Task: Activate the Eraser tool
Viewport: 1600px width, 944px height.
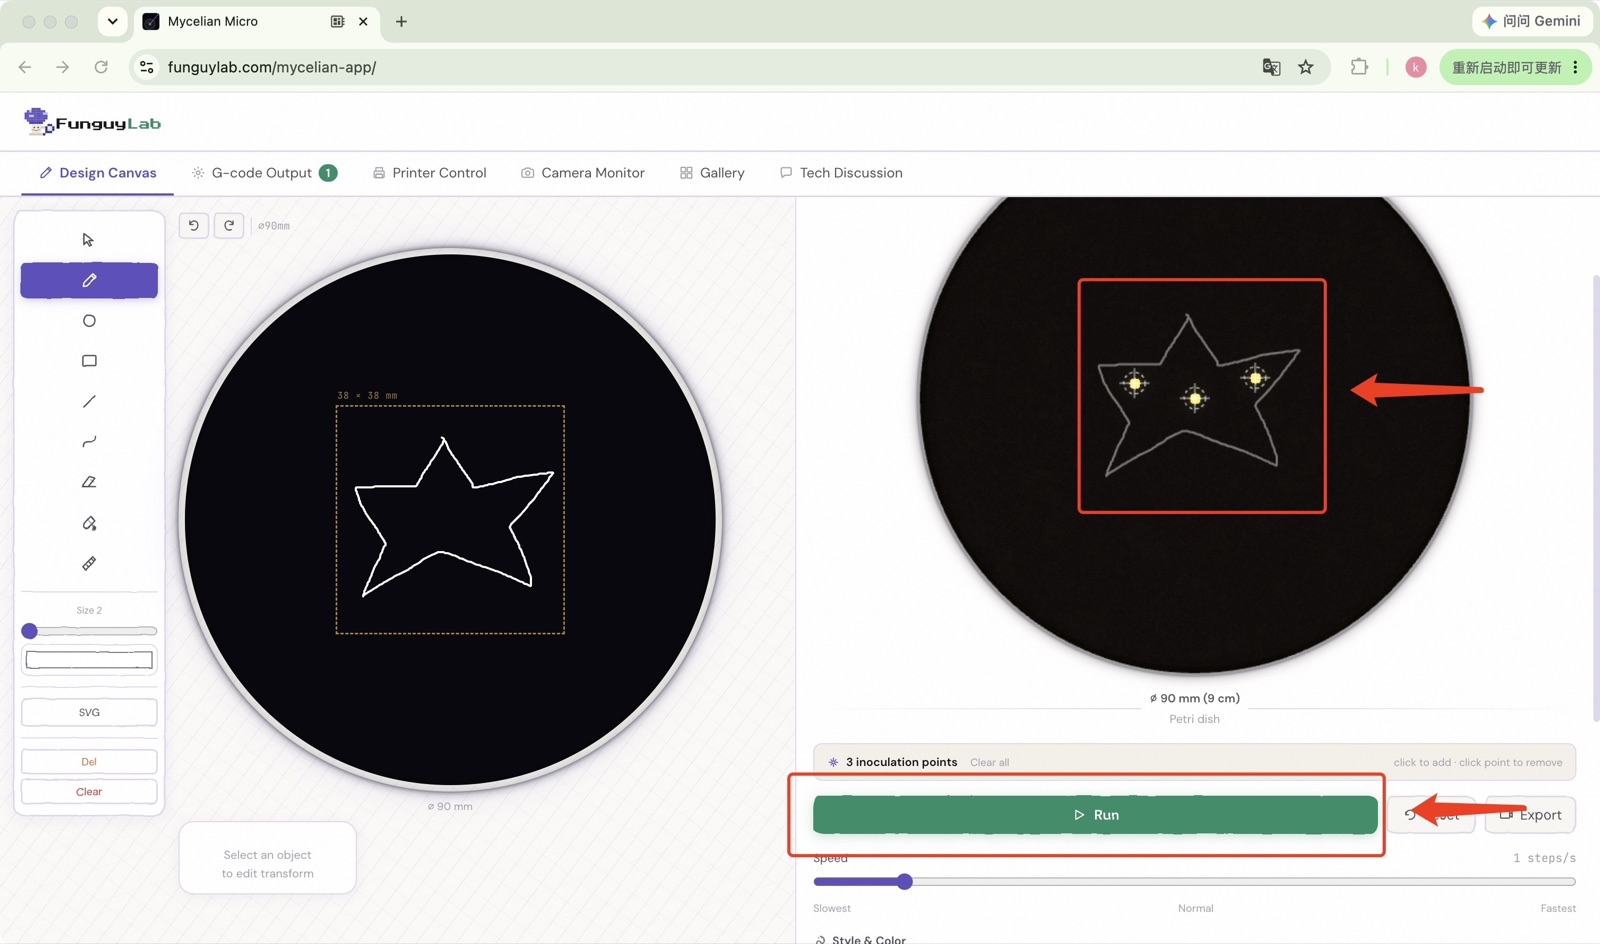Action: 89,482
